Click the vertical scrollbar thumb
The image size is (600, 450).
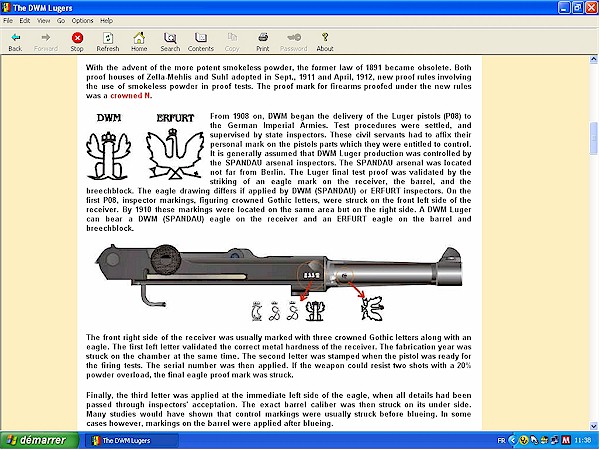tap(593, 139)
